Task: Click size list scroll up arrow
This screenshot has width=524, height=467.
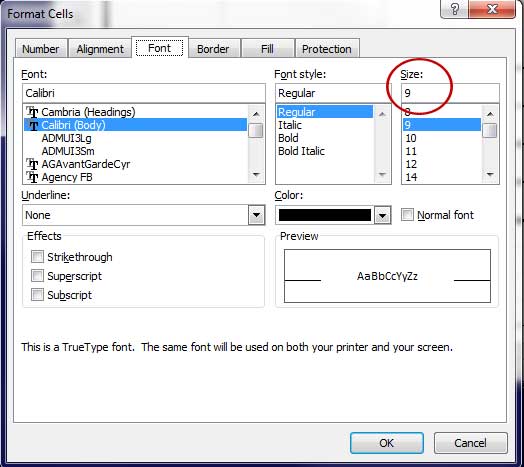Action: (490, 114)
